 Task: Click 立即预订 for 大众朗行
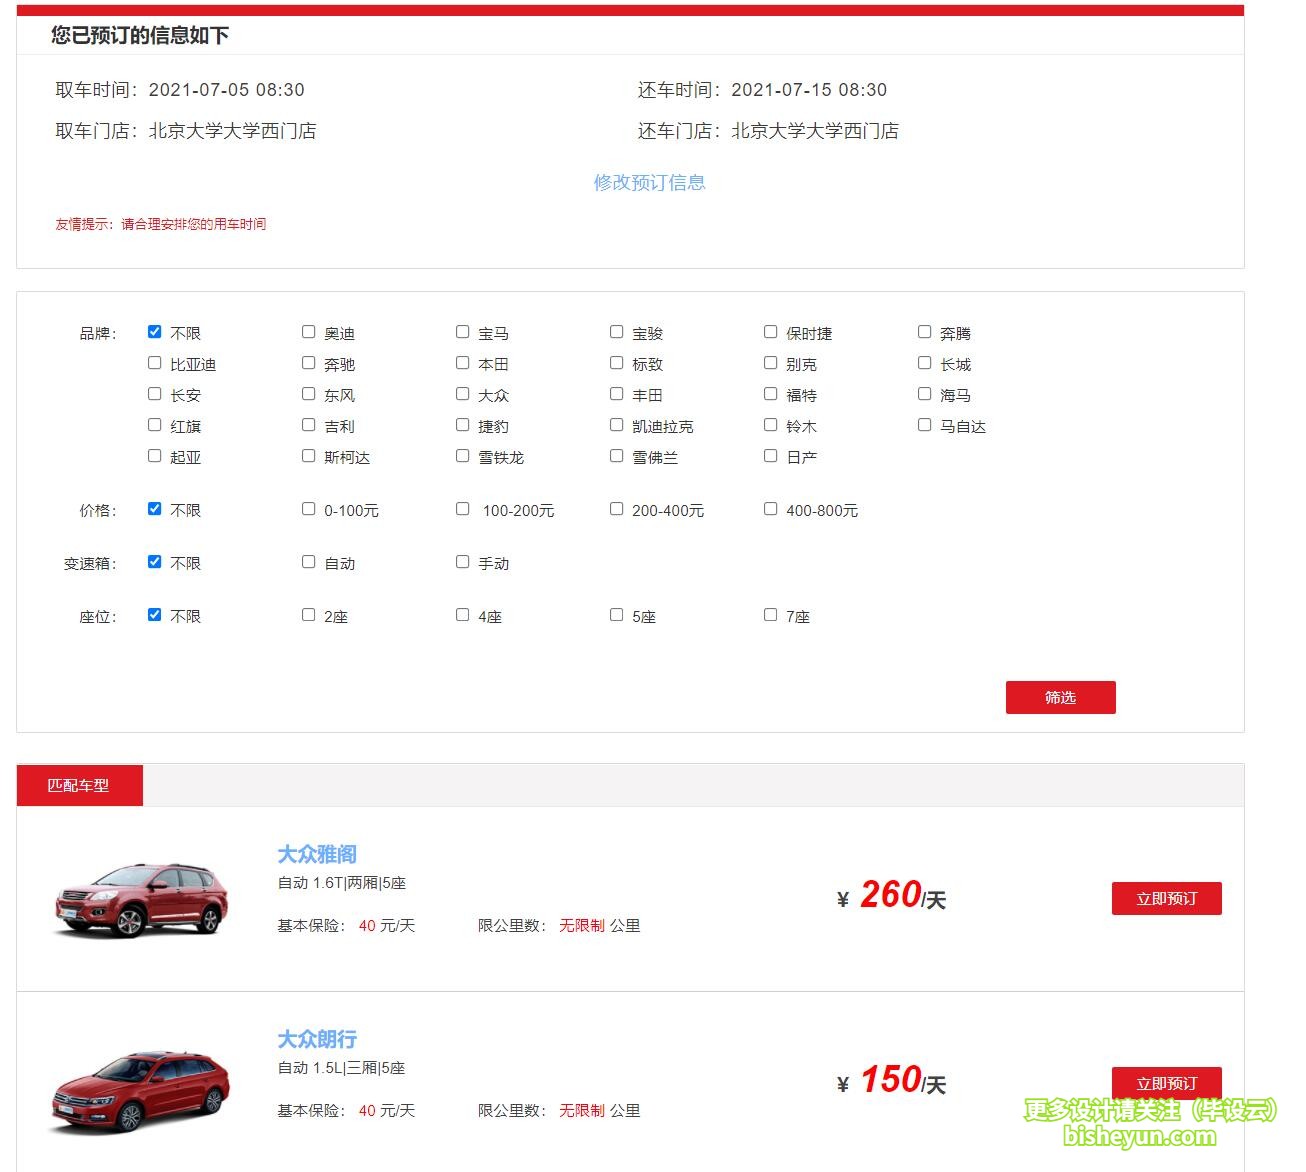1166,1083
